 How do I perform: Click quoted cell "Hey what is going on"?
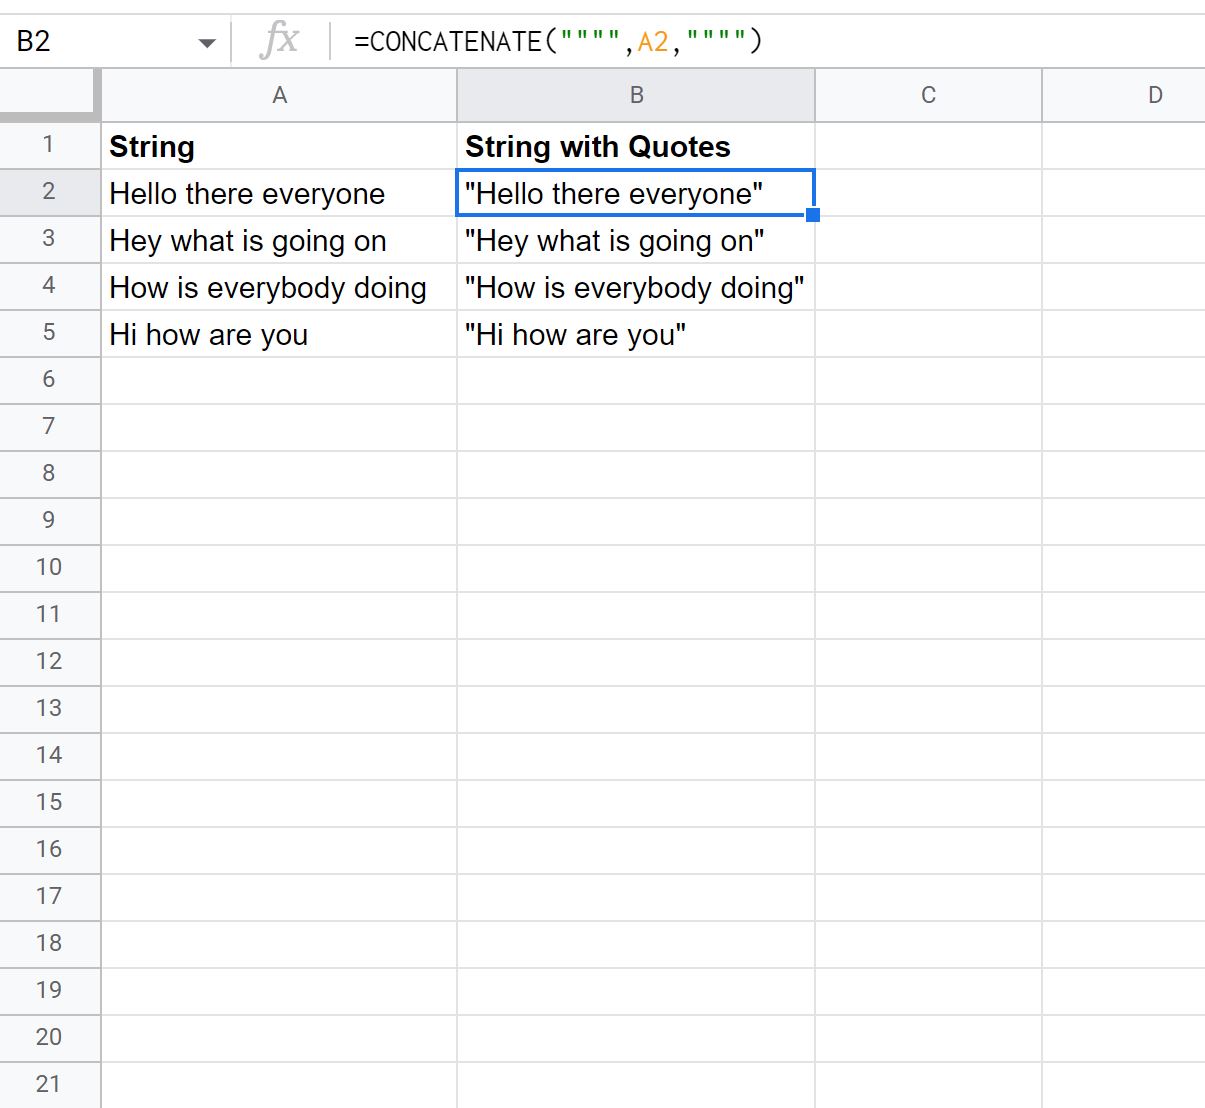pos(636,240)
